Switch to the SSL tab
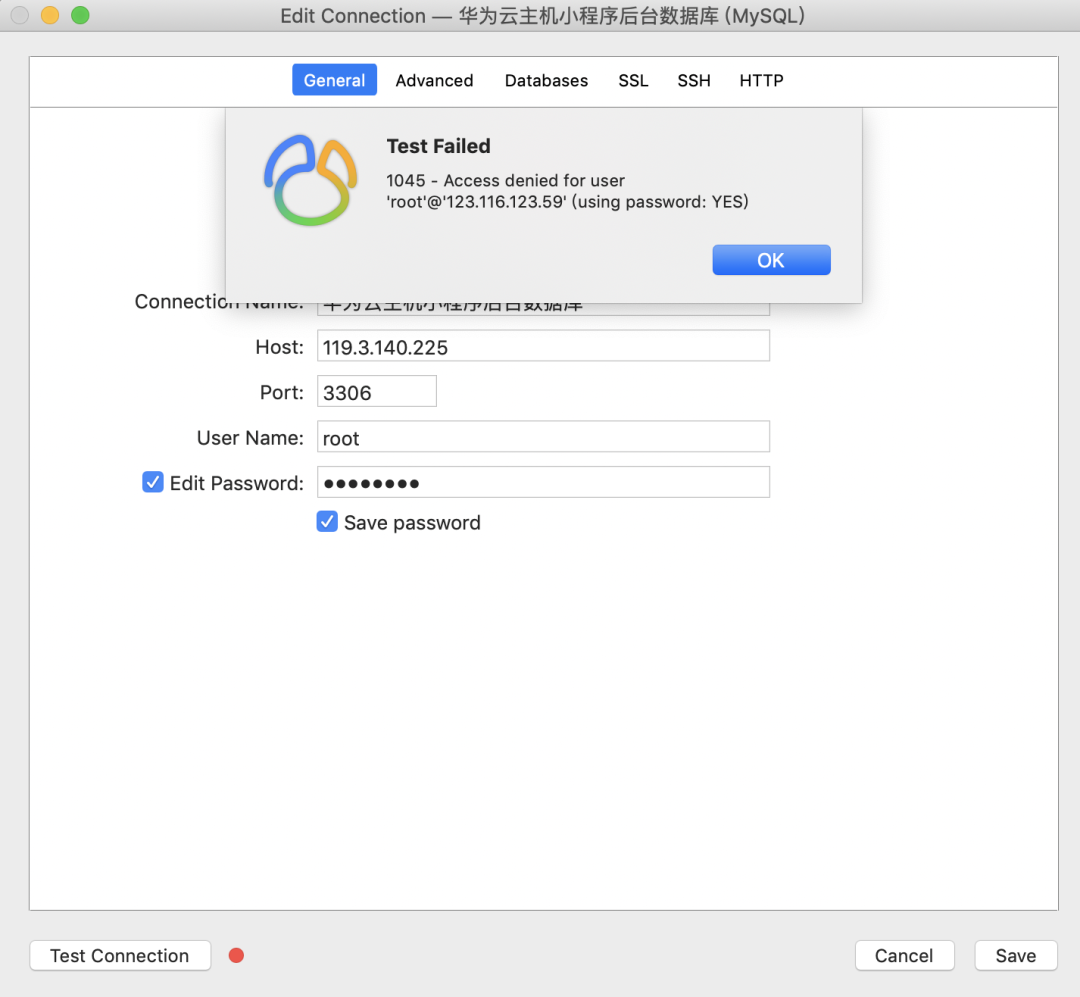The height and width of the screenshot is (997, 1080). pyautogui.click(x=633, y=80)
